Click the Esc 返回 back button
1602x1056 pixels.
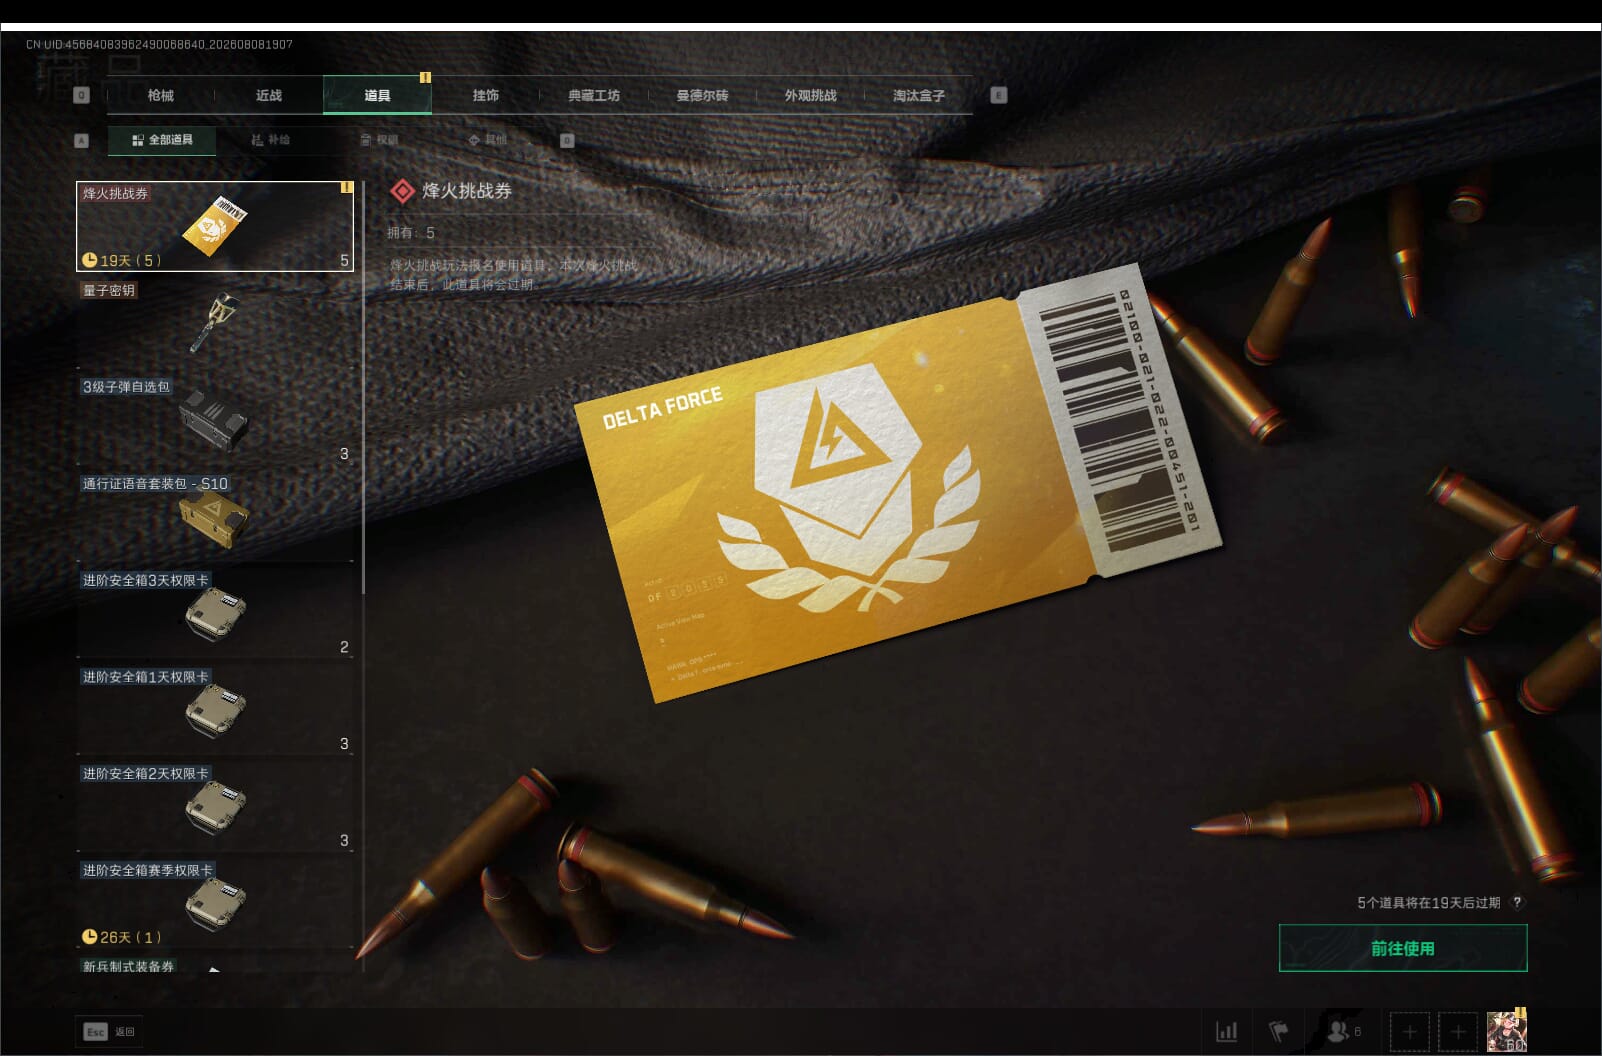click(x=109, y=1032)
